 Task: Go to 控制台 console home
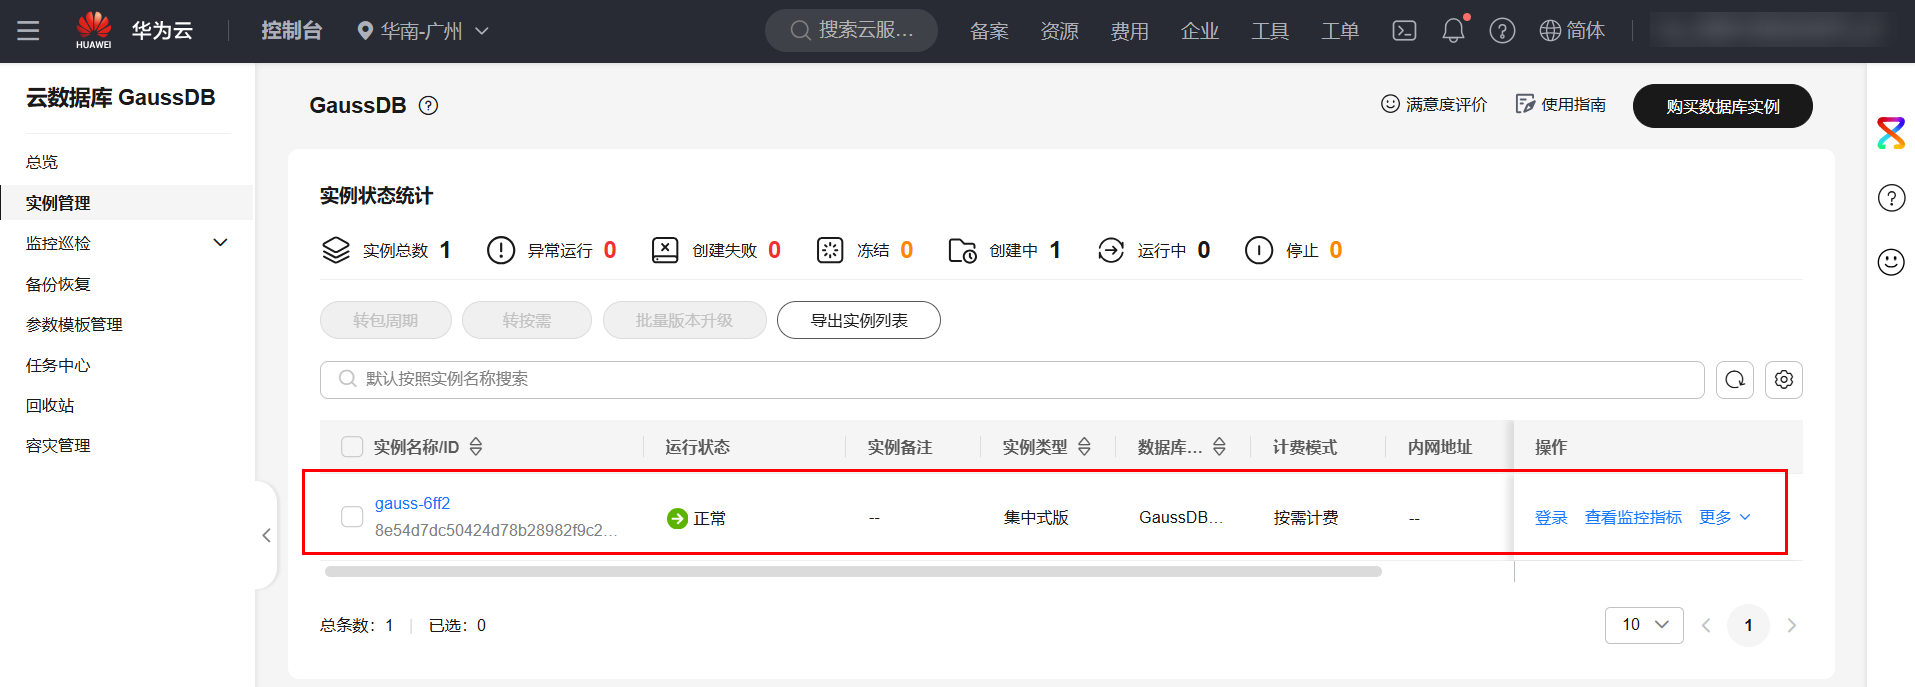coord(291,31)
